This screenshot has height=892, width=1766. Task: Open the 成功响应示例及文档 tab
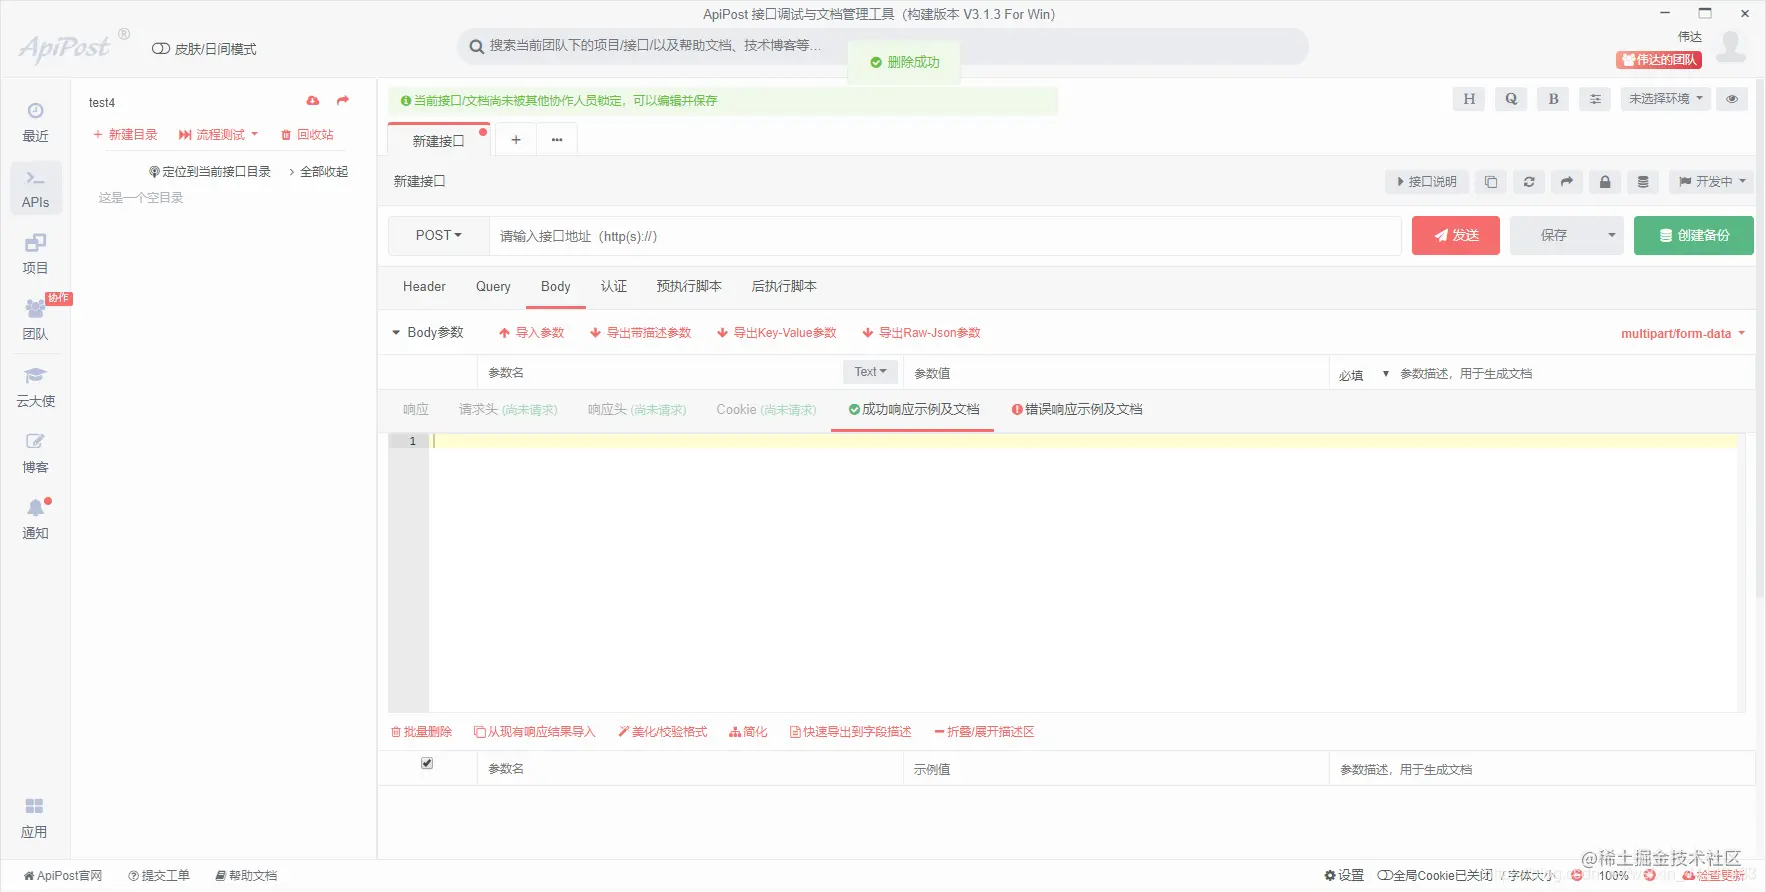(x=913, y=410)
